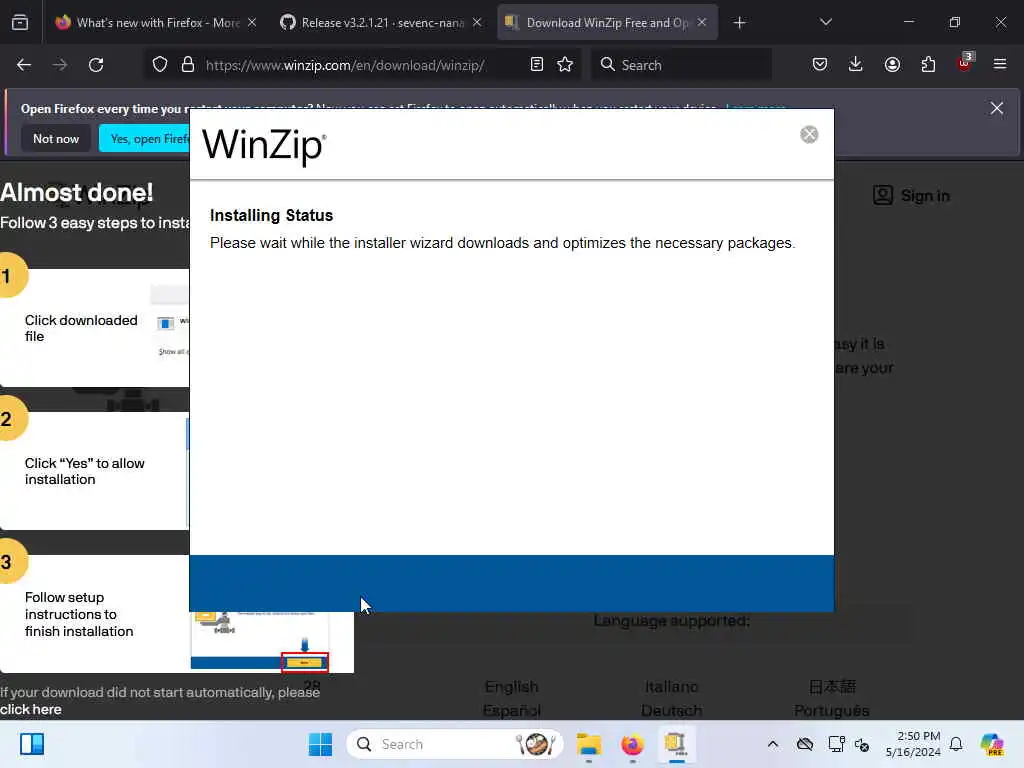The height and width of the screenshot is (768, 1024).
Task: Open the Firefox downloads panel
Action: [x=856, y=65]
